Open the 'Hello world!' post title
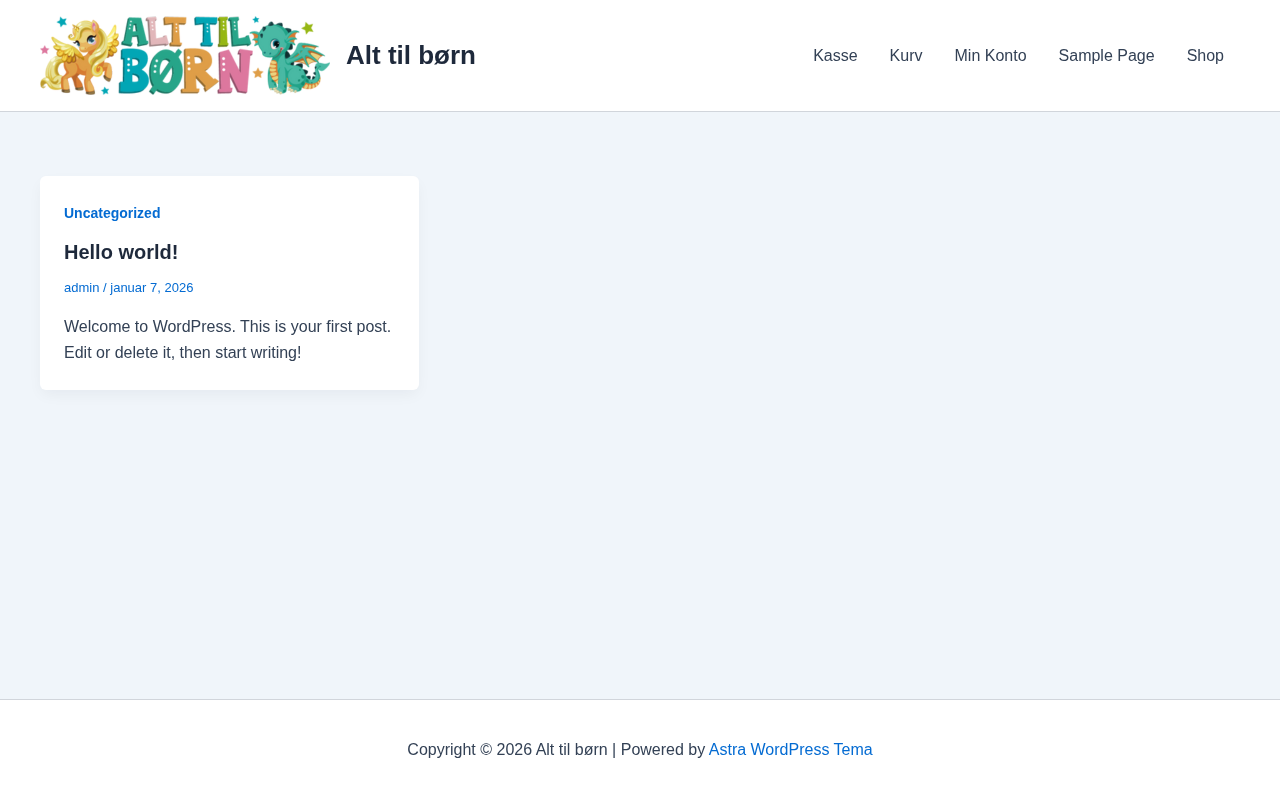1280x800 pixels. [x=121, y=252]
